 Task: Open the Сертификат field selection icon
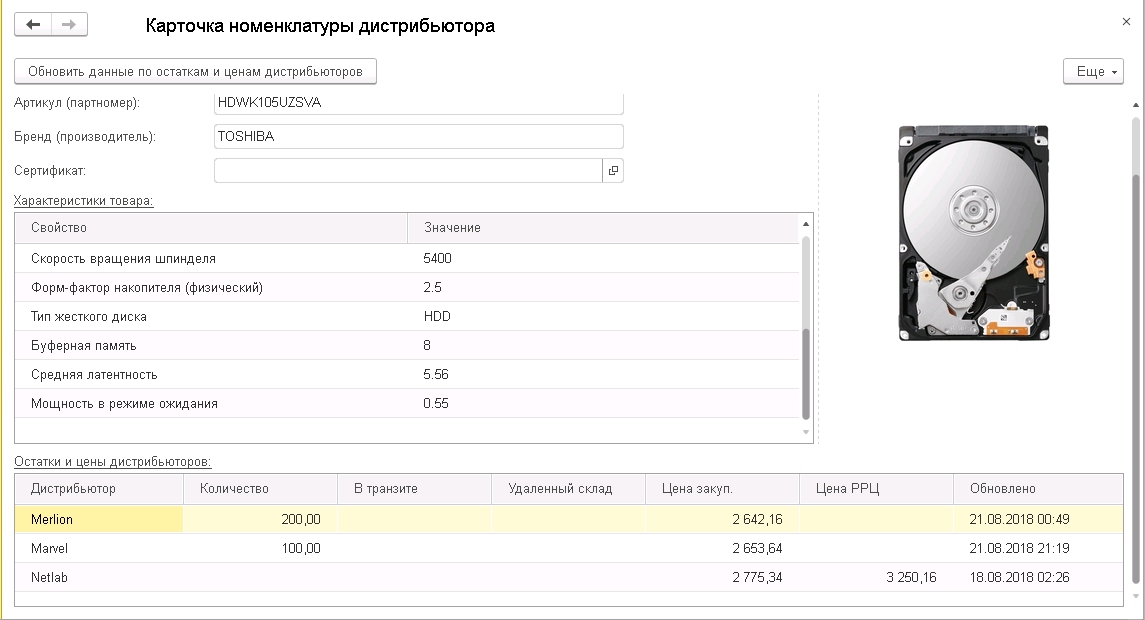tap(613, 170)
